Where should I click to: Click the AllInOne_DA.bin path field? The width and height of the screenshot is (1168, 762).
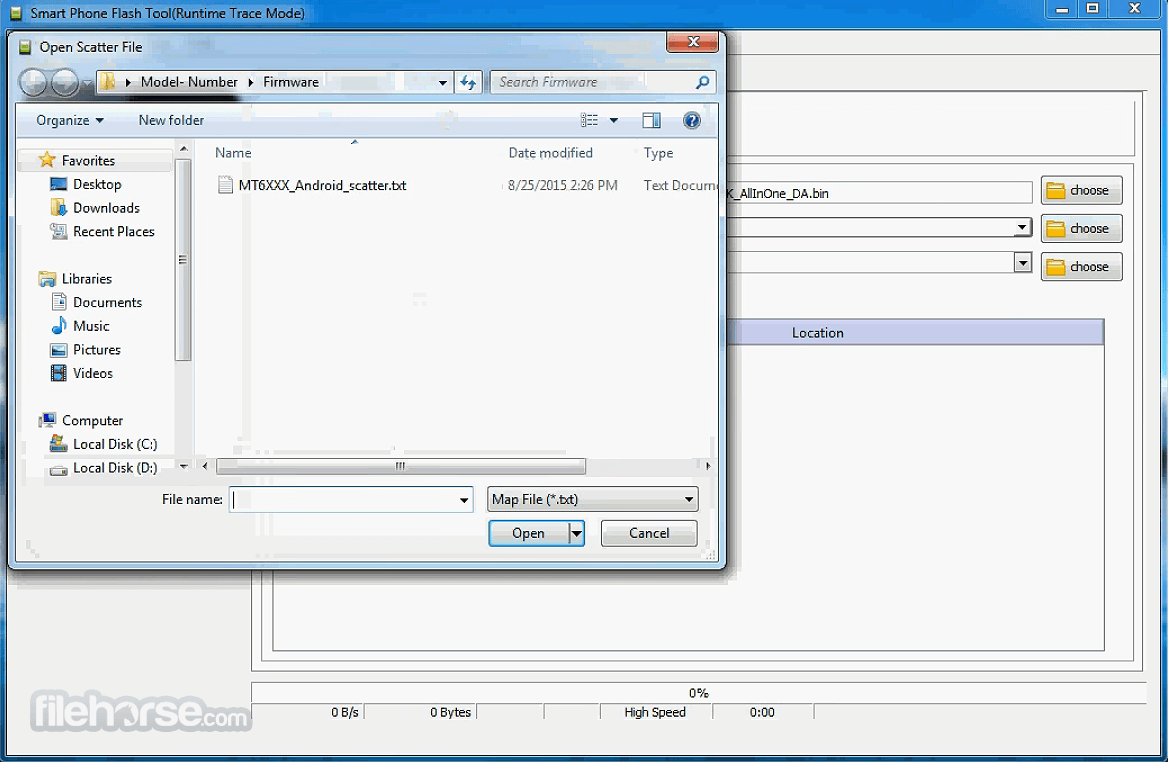tap(879, 193)
